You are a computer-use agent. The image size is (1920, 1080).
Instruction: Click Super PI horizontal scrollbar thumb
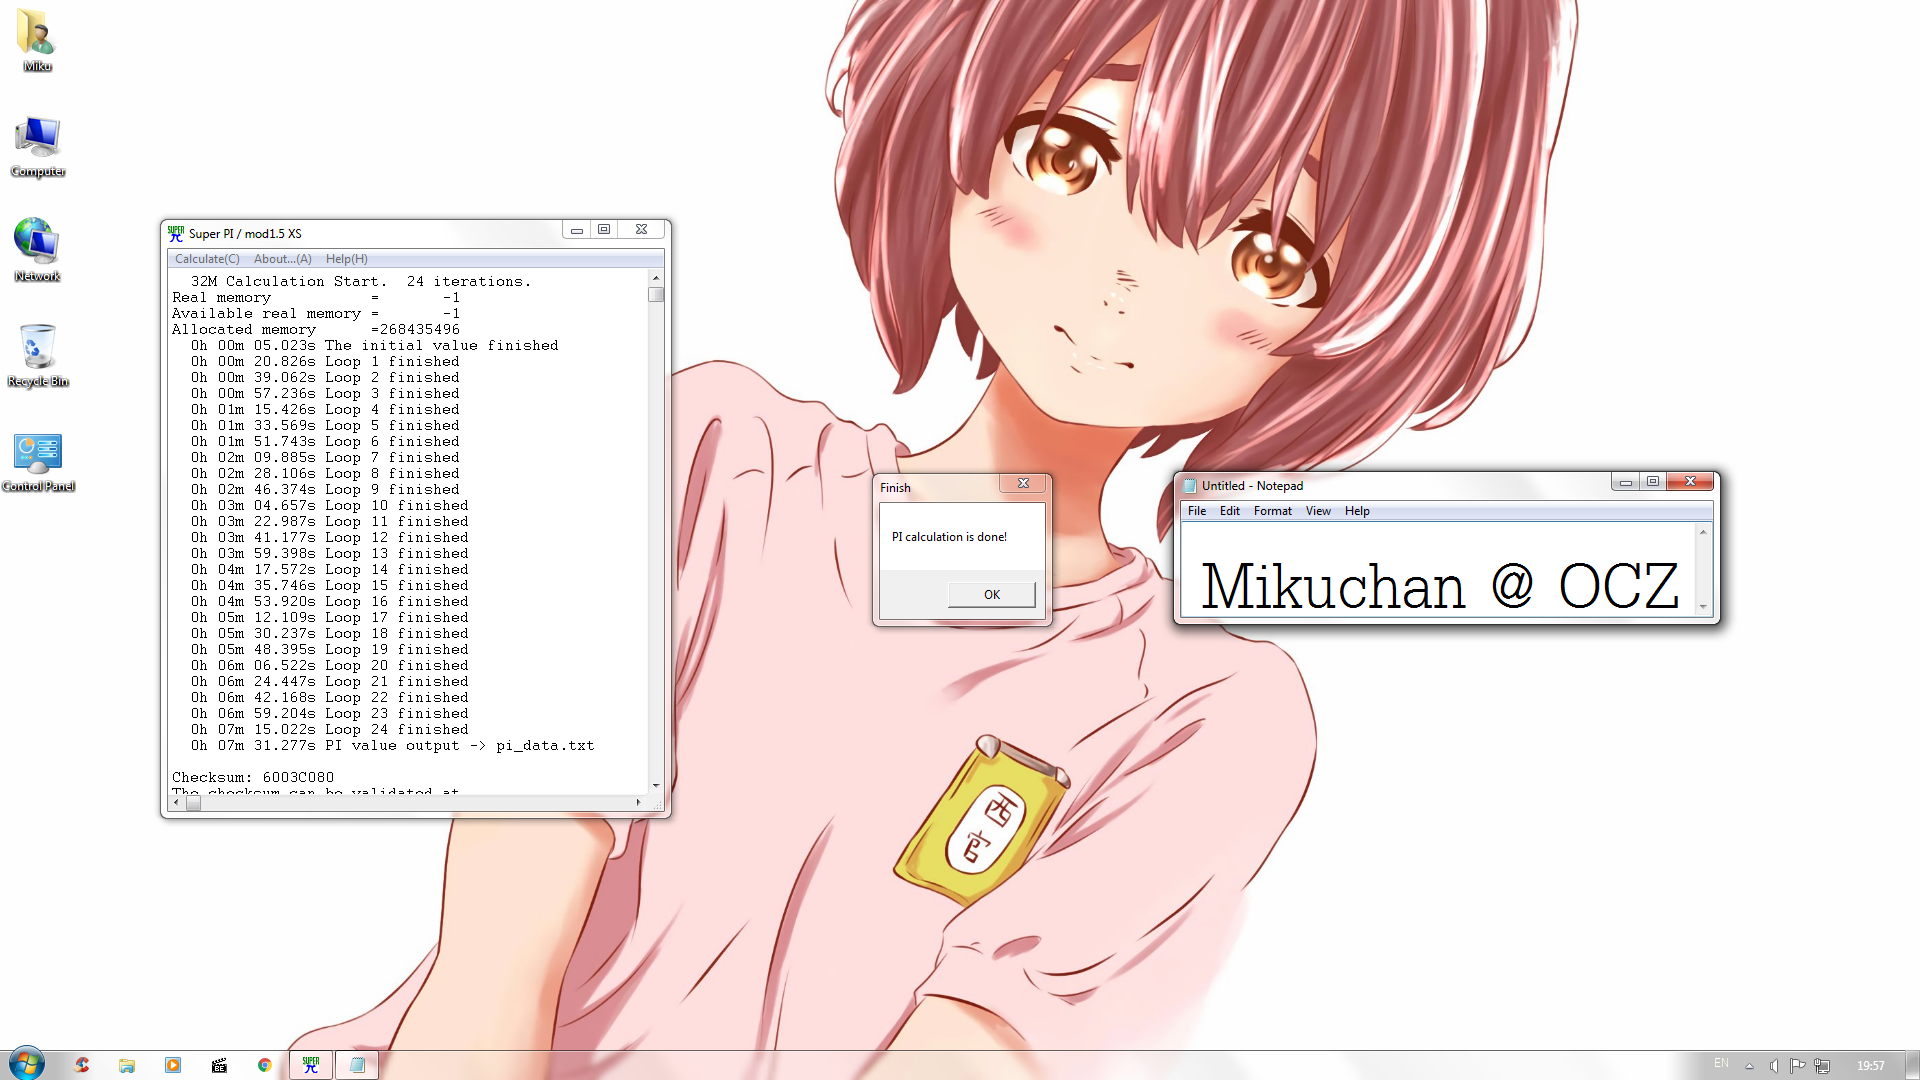(194, 802)
